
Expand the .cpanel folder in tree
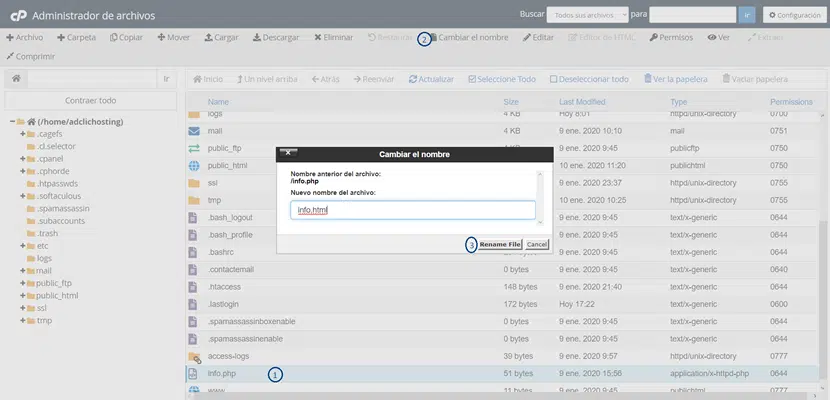[x=22, y=159]
